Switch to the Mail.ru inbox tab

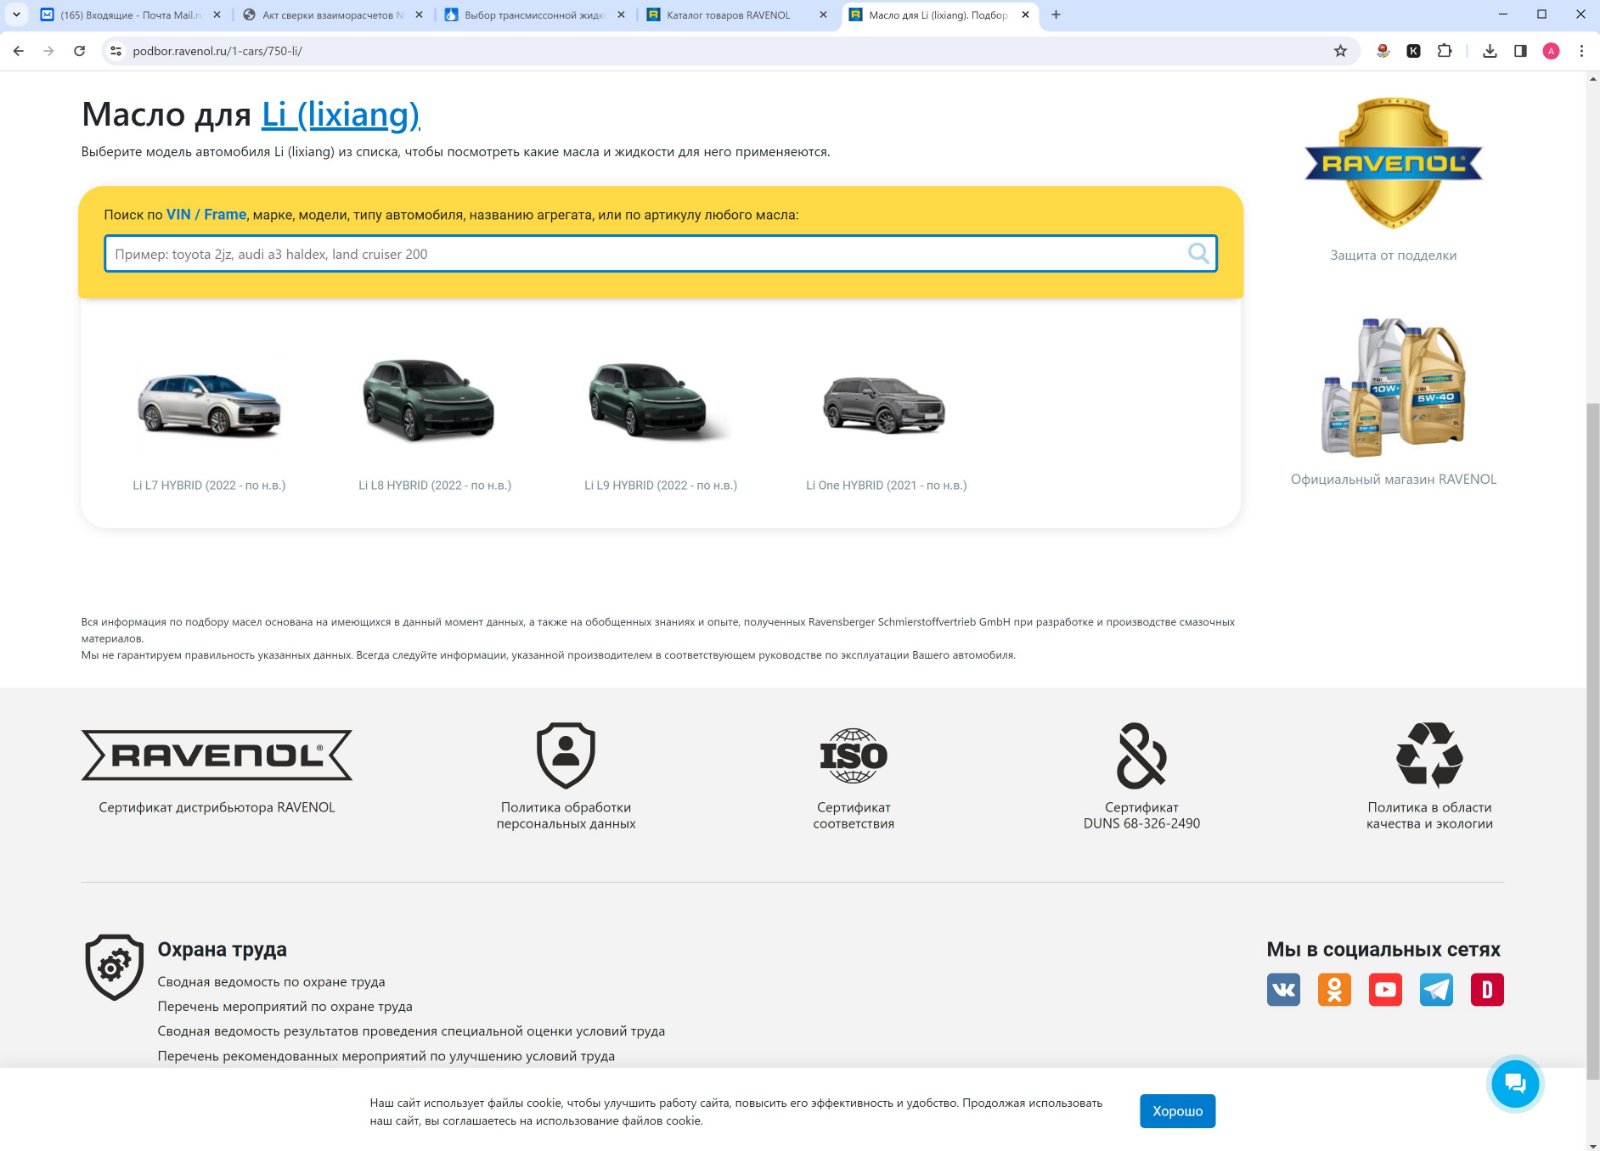pos(130,15)
